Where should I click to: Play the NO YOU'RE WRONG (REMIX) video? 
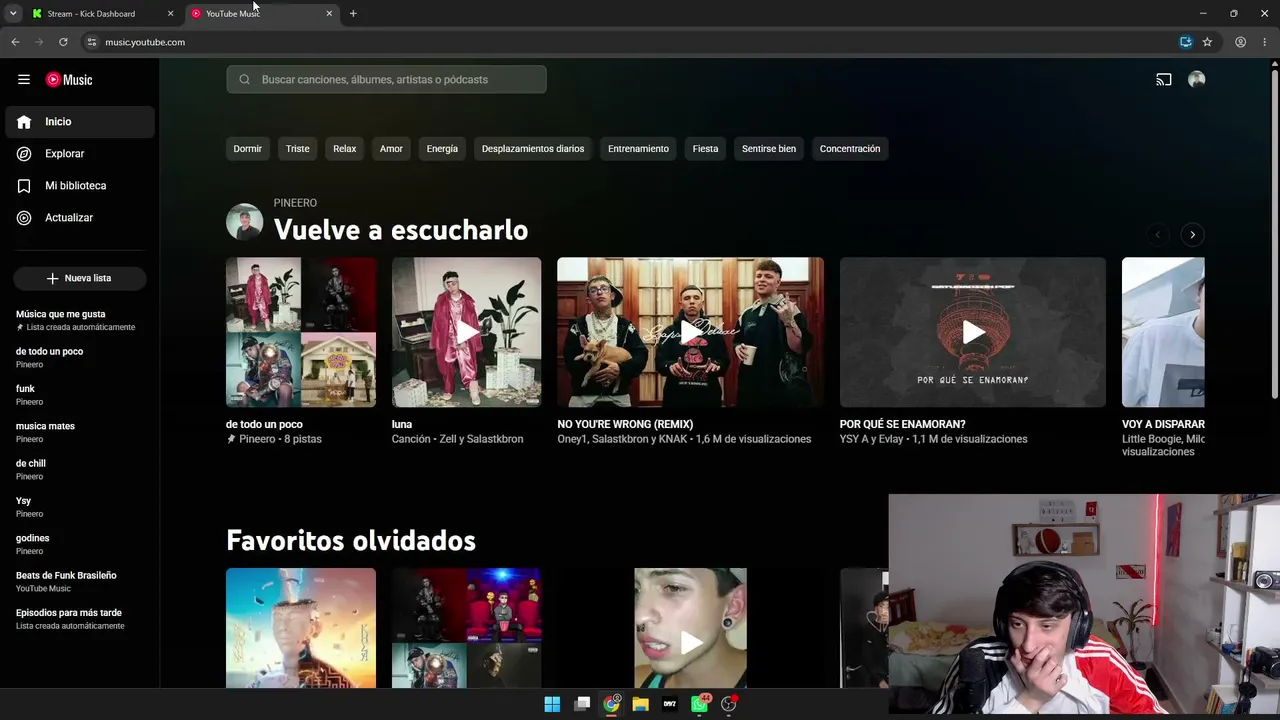pos(691,332)
